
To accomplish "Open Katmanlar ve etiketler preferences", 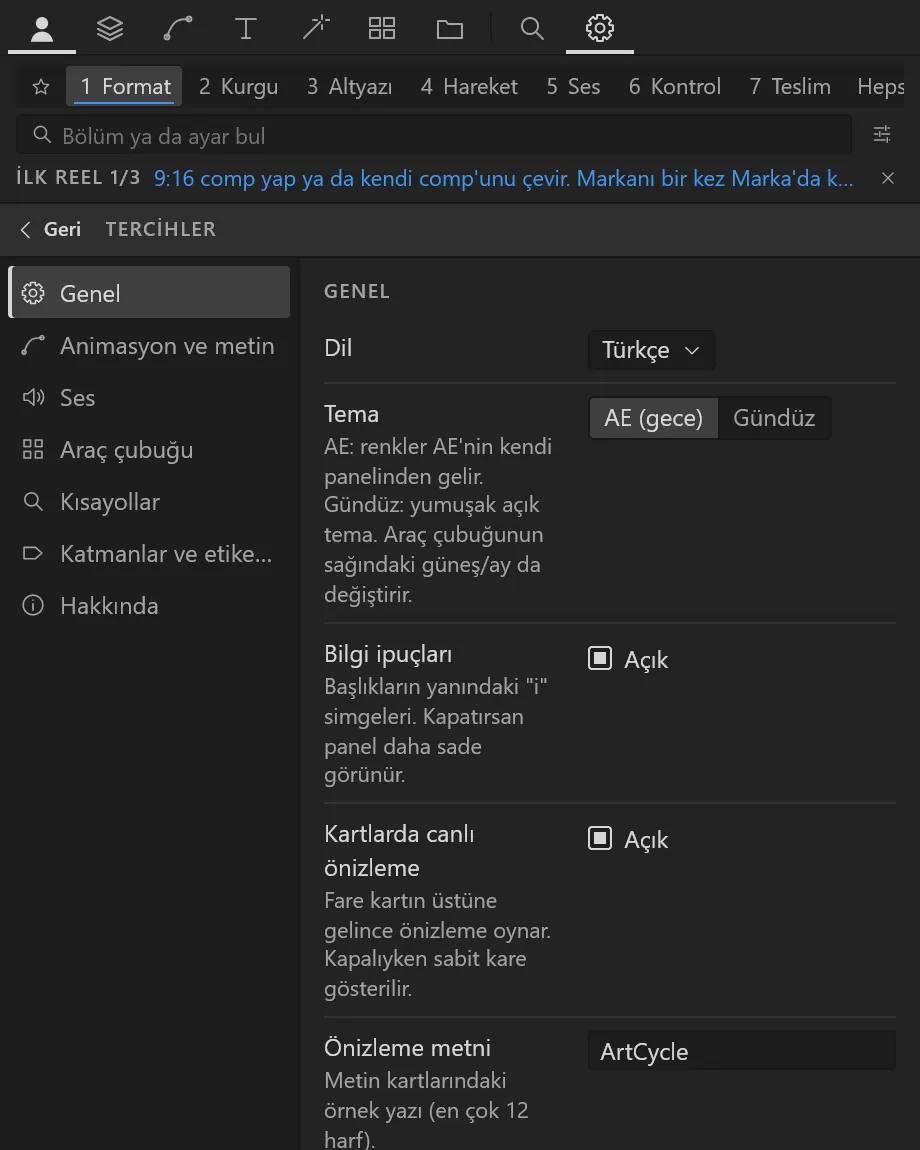I will [x=150, y=554].
